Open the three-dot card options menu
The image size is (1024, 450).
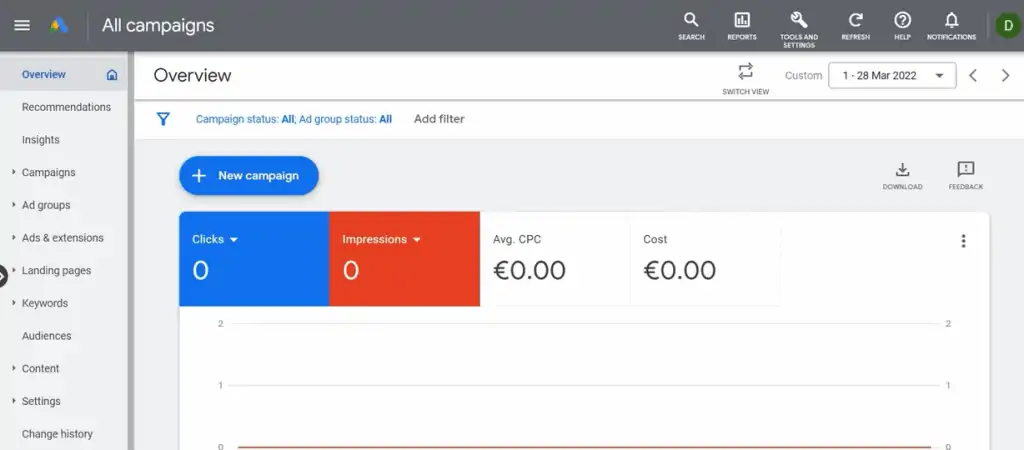pyautogui.click(x=963, y=241)
